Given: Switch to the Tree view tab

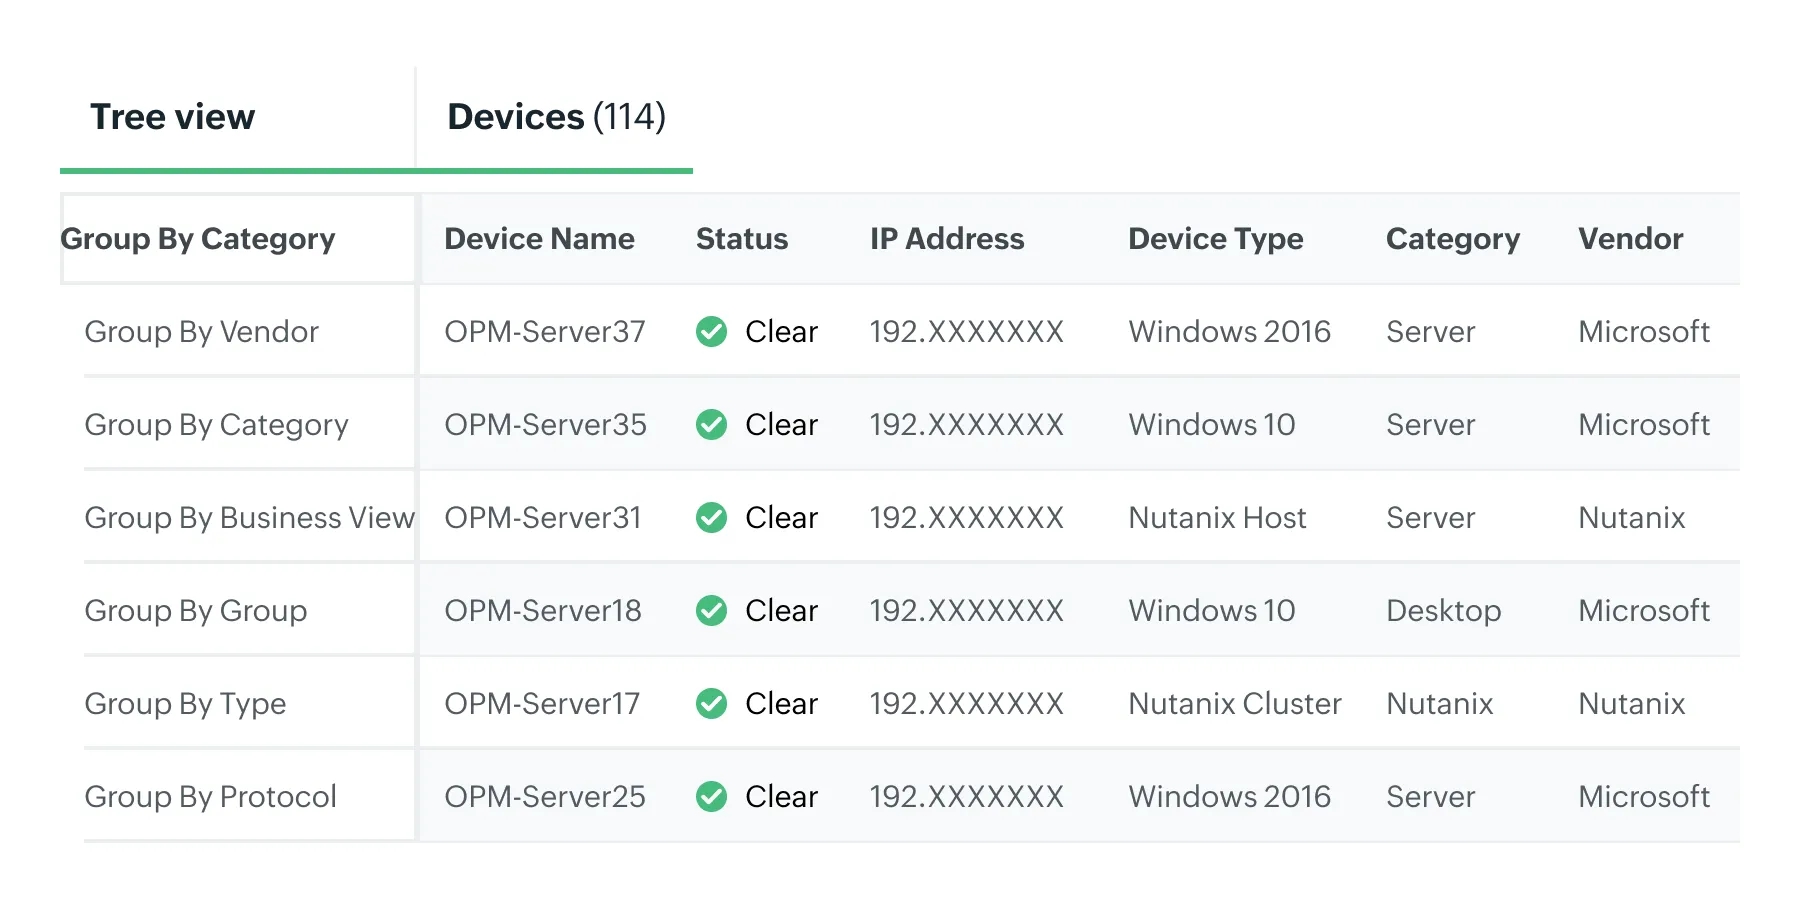Looking at the screenshot, I should [172, 116].
